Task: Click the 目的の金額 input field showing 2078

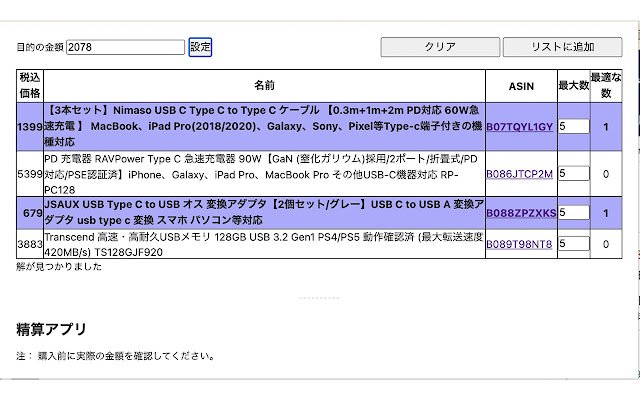Action: (x=125, y=47)
